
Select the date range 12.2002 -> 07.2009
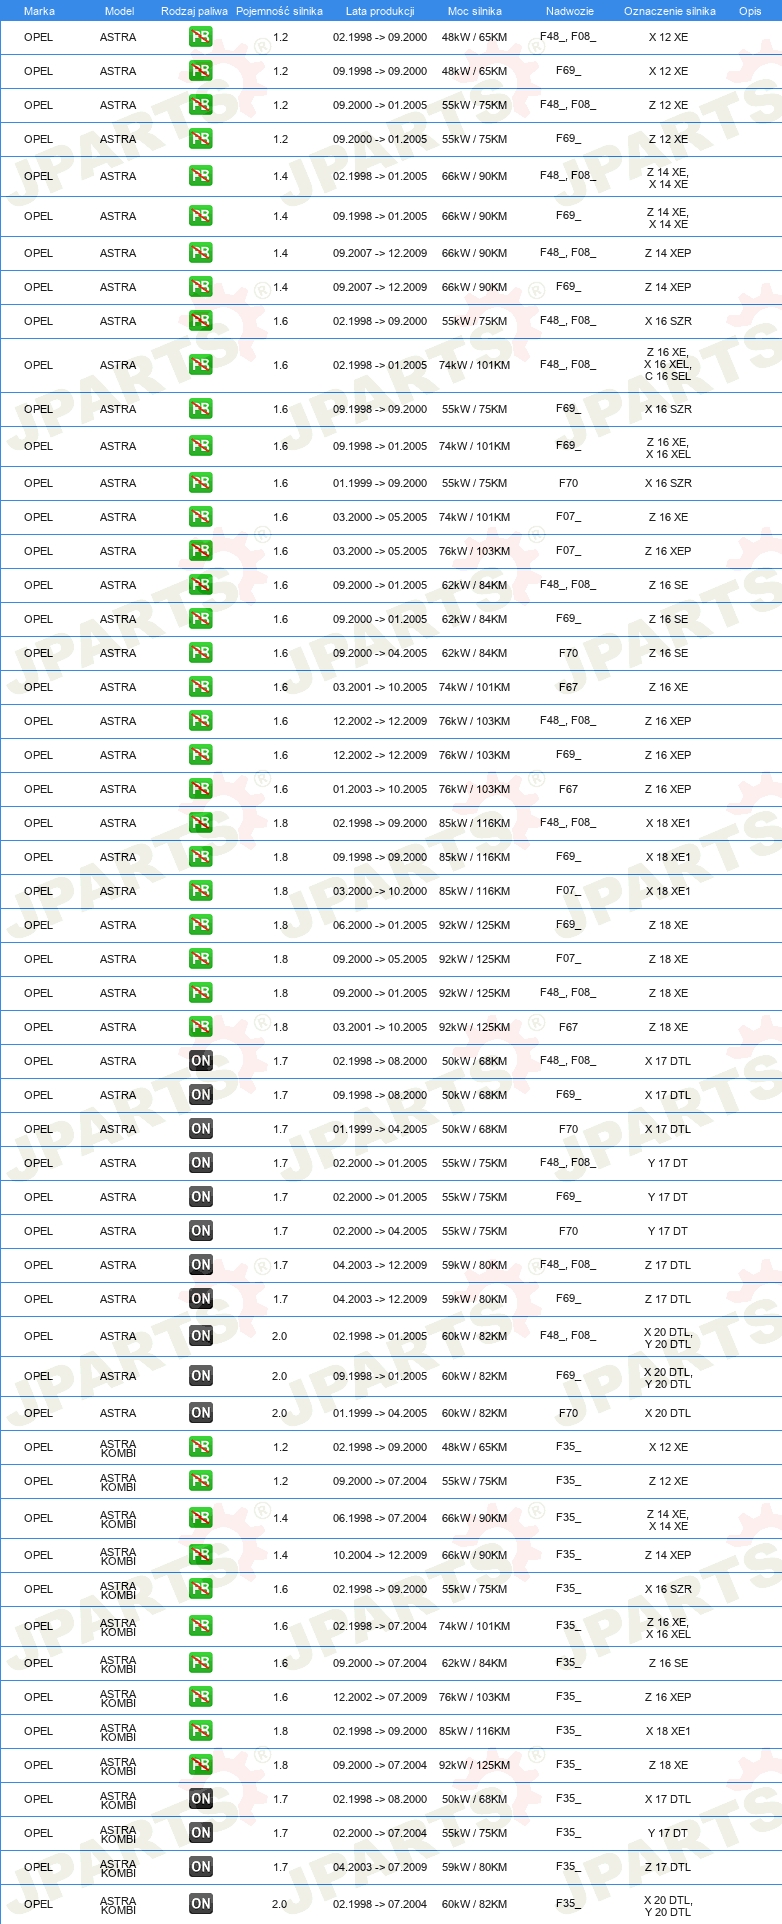pyautogui.click(x=380, y=1697)
